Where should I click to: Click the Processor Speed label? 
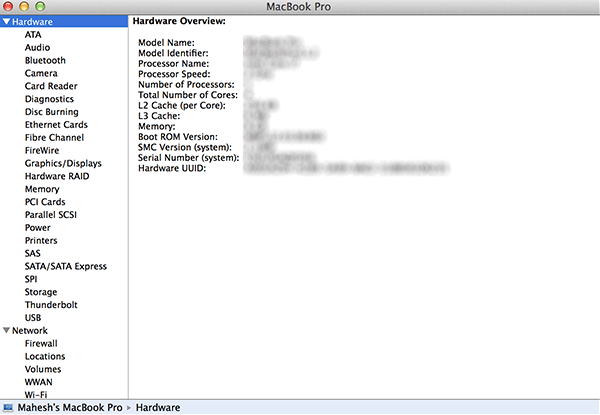click(x=174, y=74)
